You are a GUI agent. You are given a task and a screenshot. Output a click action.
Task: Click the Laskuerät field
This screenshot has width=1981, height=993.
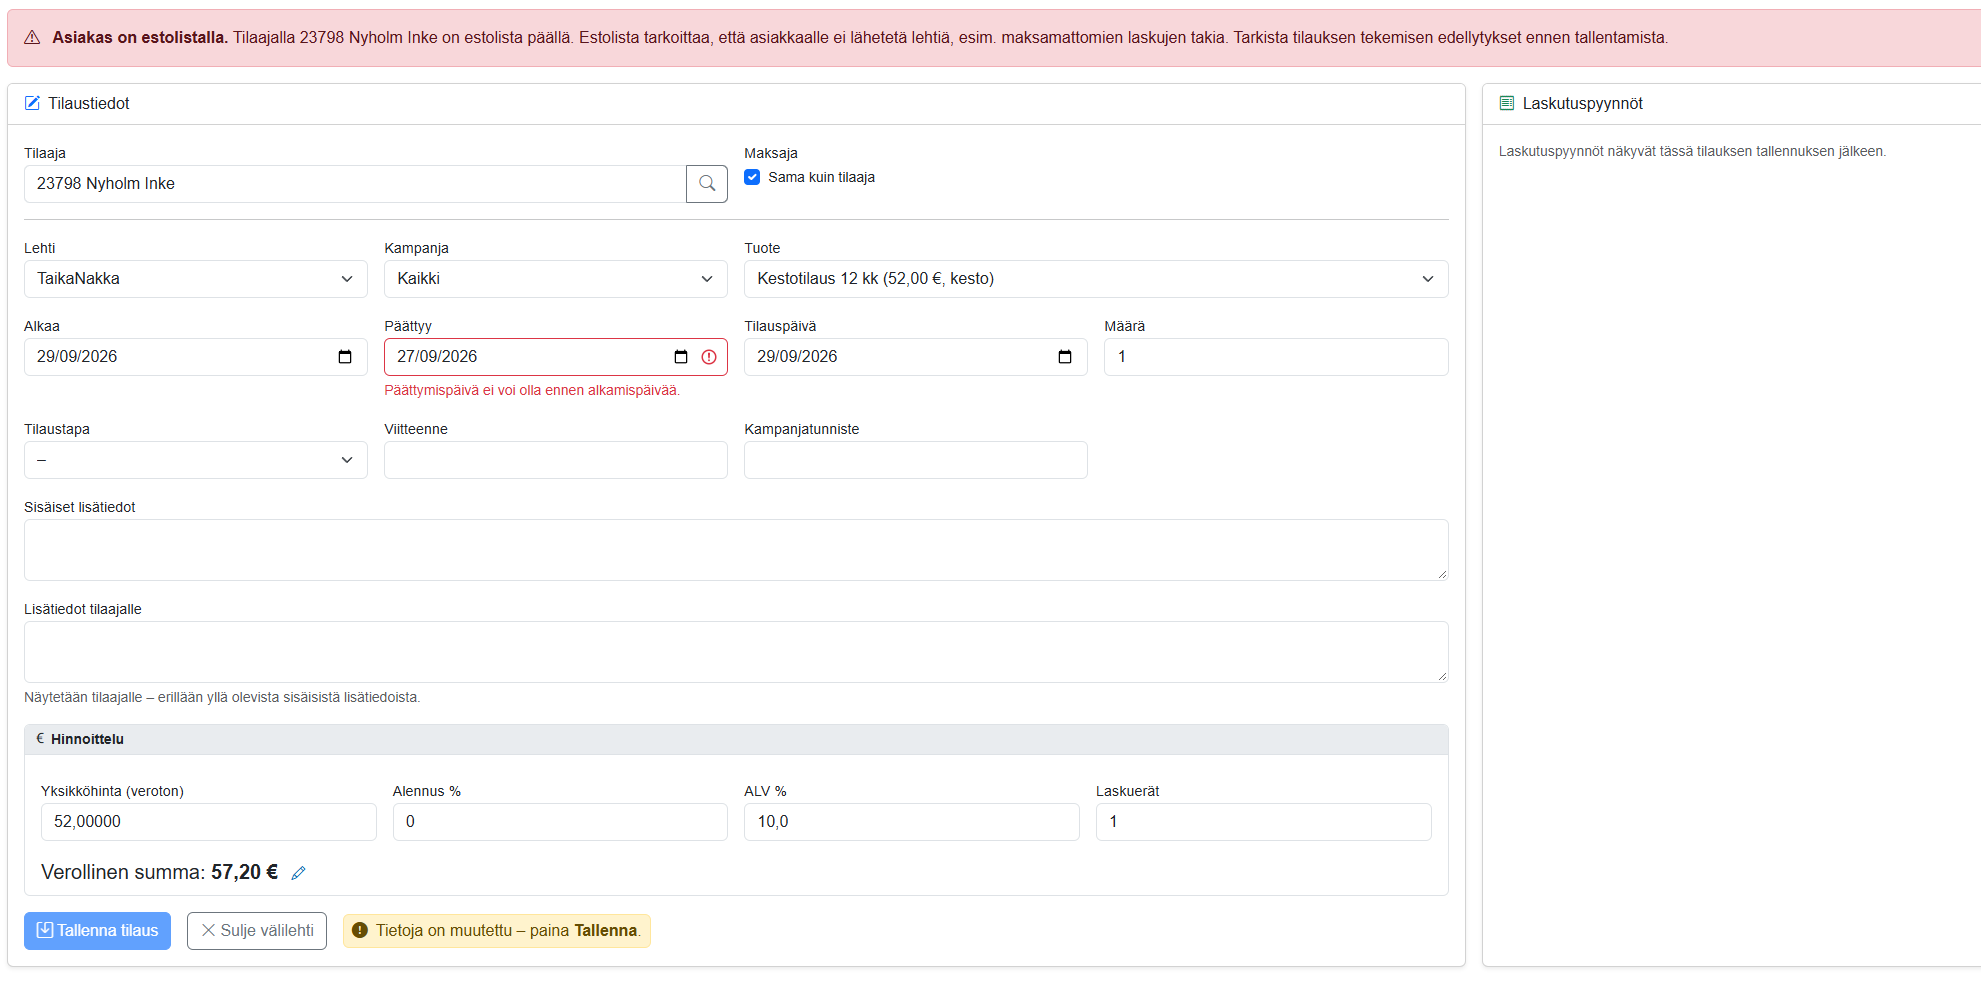click(x=1264, y=822)
